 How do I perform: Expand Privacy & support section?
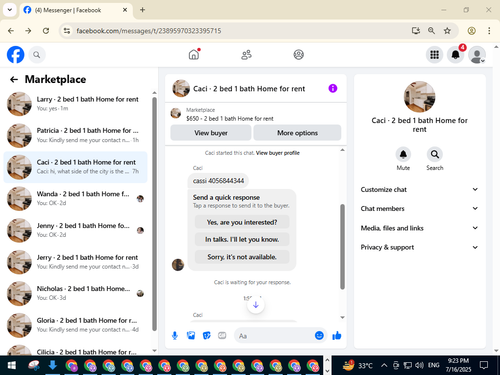tap(419, 247)
